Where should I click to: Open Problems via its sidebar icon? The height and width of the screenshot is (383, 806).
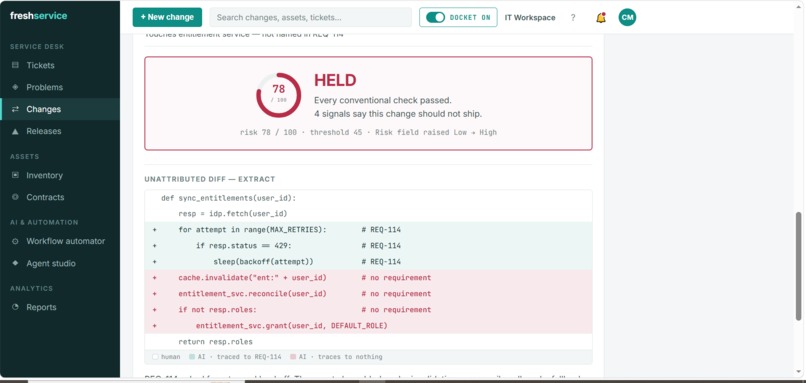pyautogui.click(x=15, y=87)
